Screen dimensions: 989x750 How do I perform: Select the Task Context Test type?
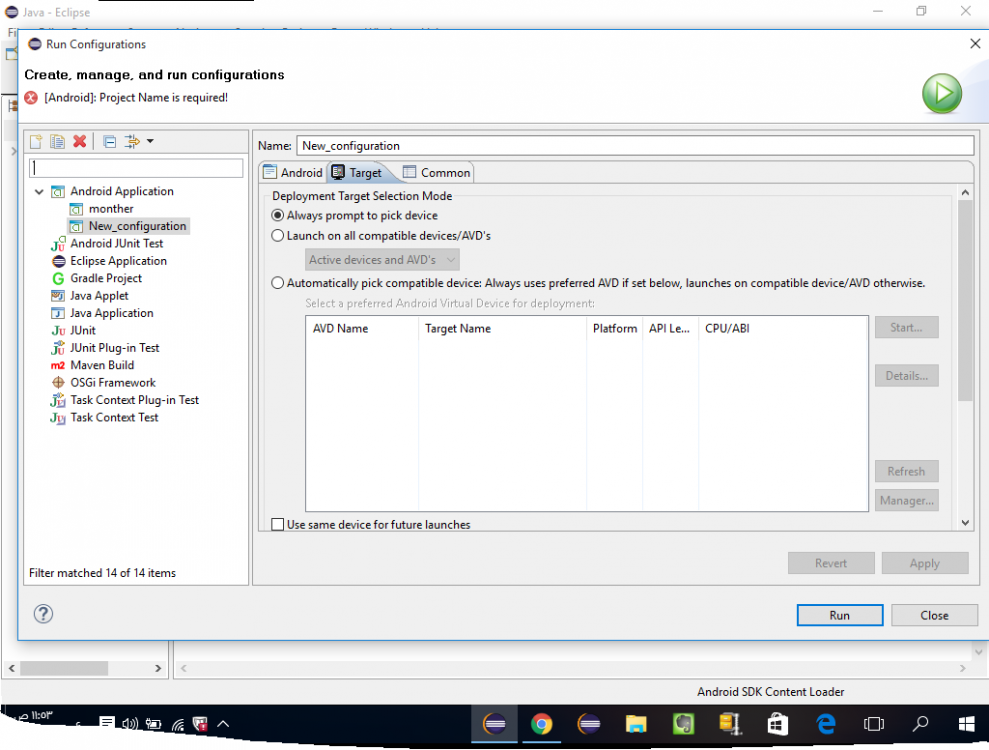(x=114, y=417)
